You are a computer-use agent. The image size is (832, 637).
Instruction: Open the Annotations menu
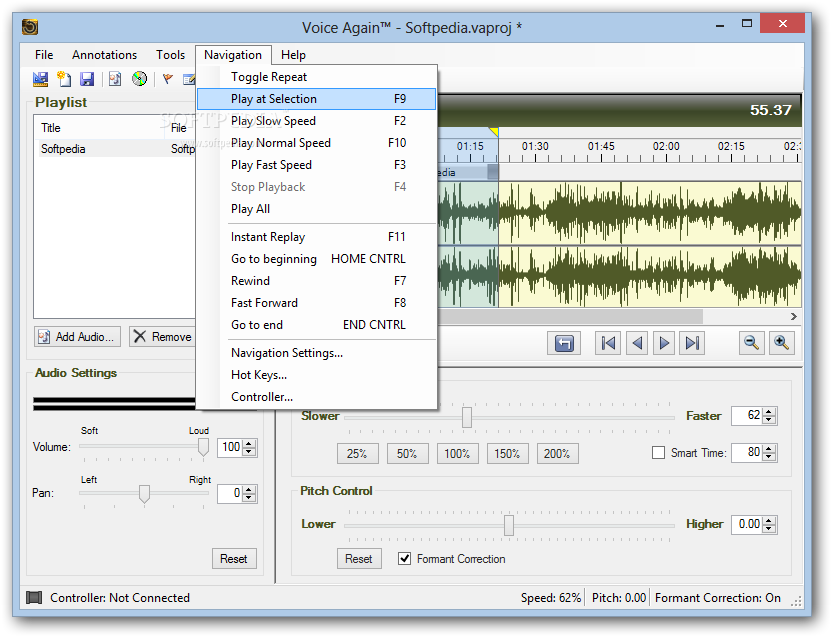tap(105, 55)
